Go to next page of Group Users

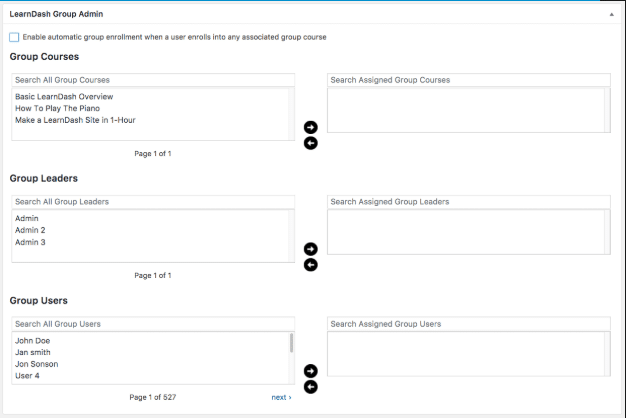pyautogui.click(x=281, y=397)
